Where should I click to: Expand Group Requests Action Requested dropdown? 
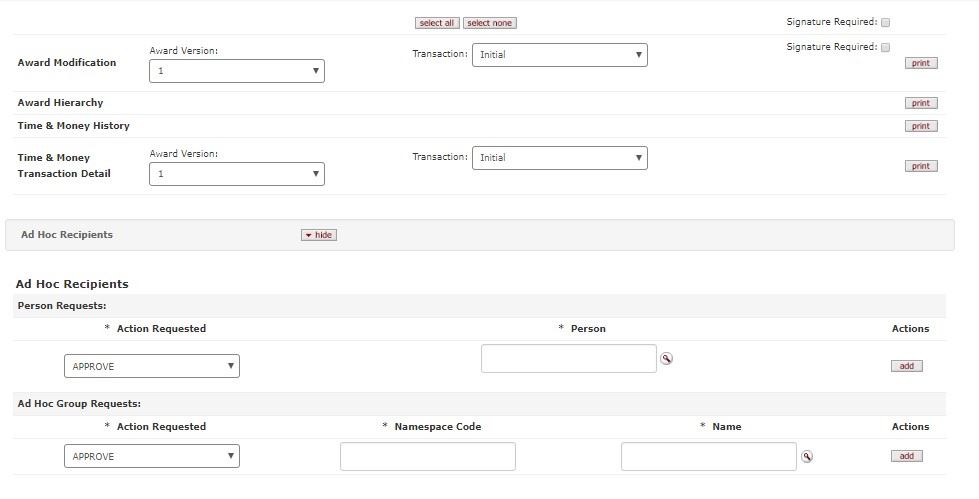point(152,456)
